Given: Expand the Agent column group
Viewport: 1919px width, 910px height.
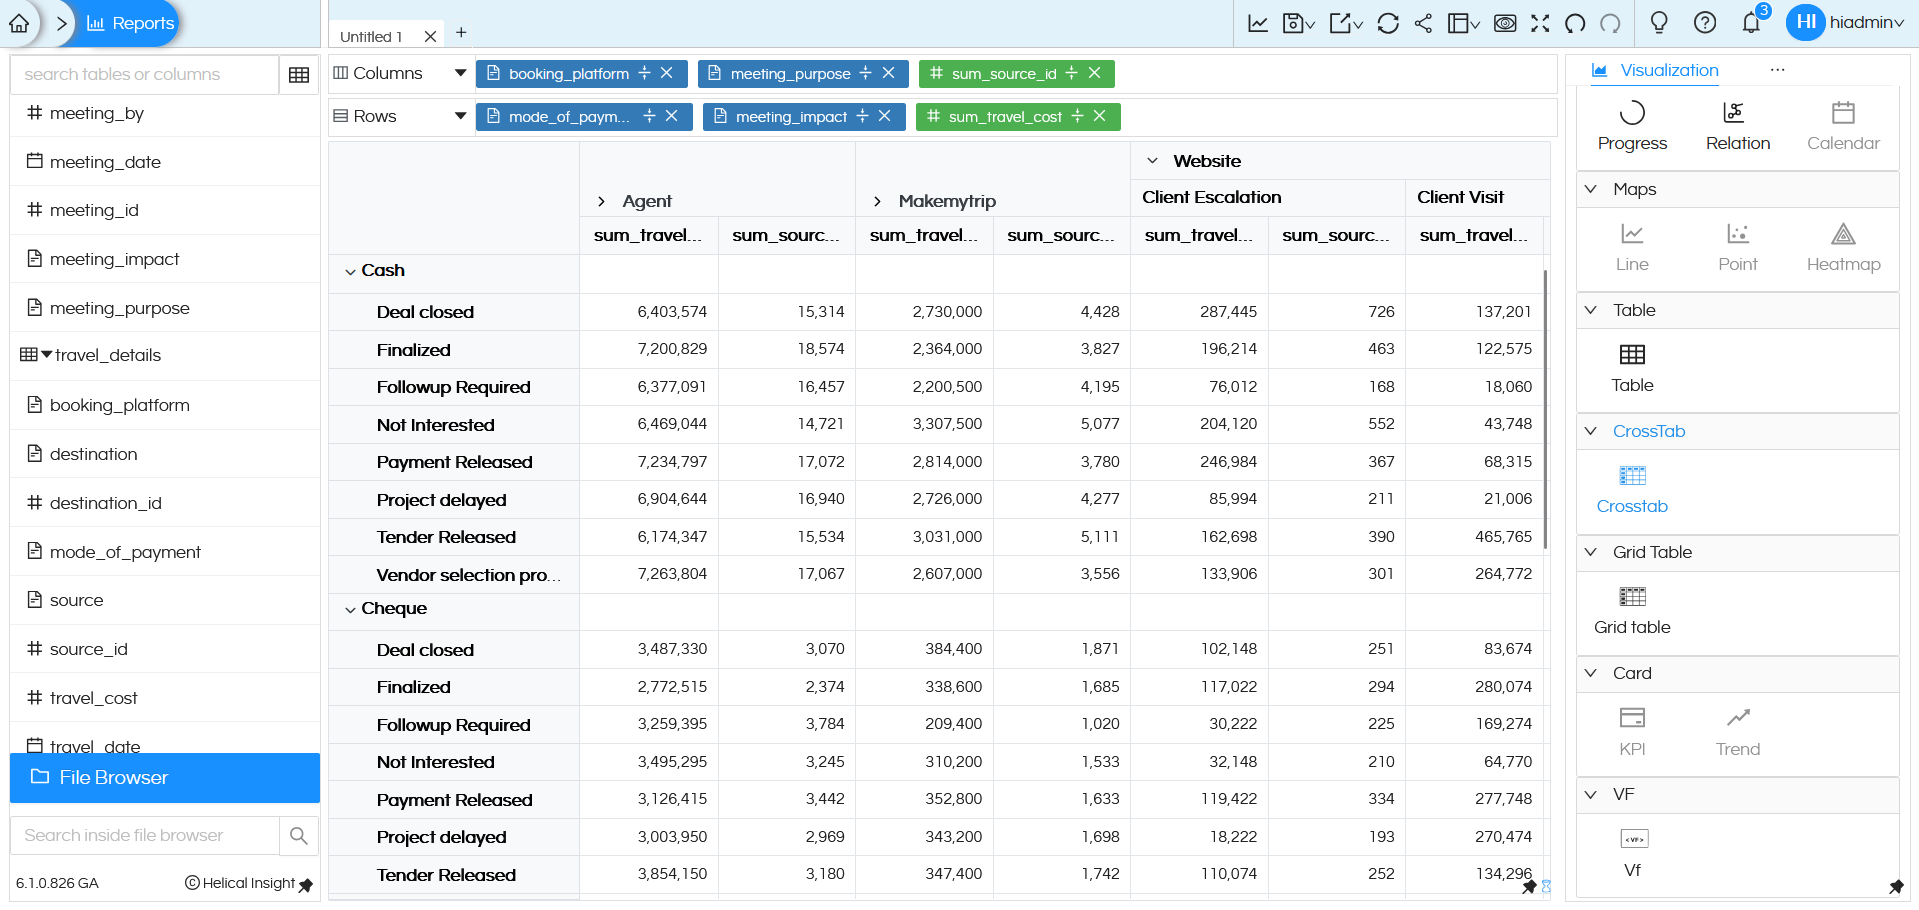Looking at the screenshot, I should pyautogui.click(x=601, y=200).
